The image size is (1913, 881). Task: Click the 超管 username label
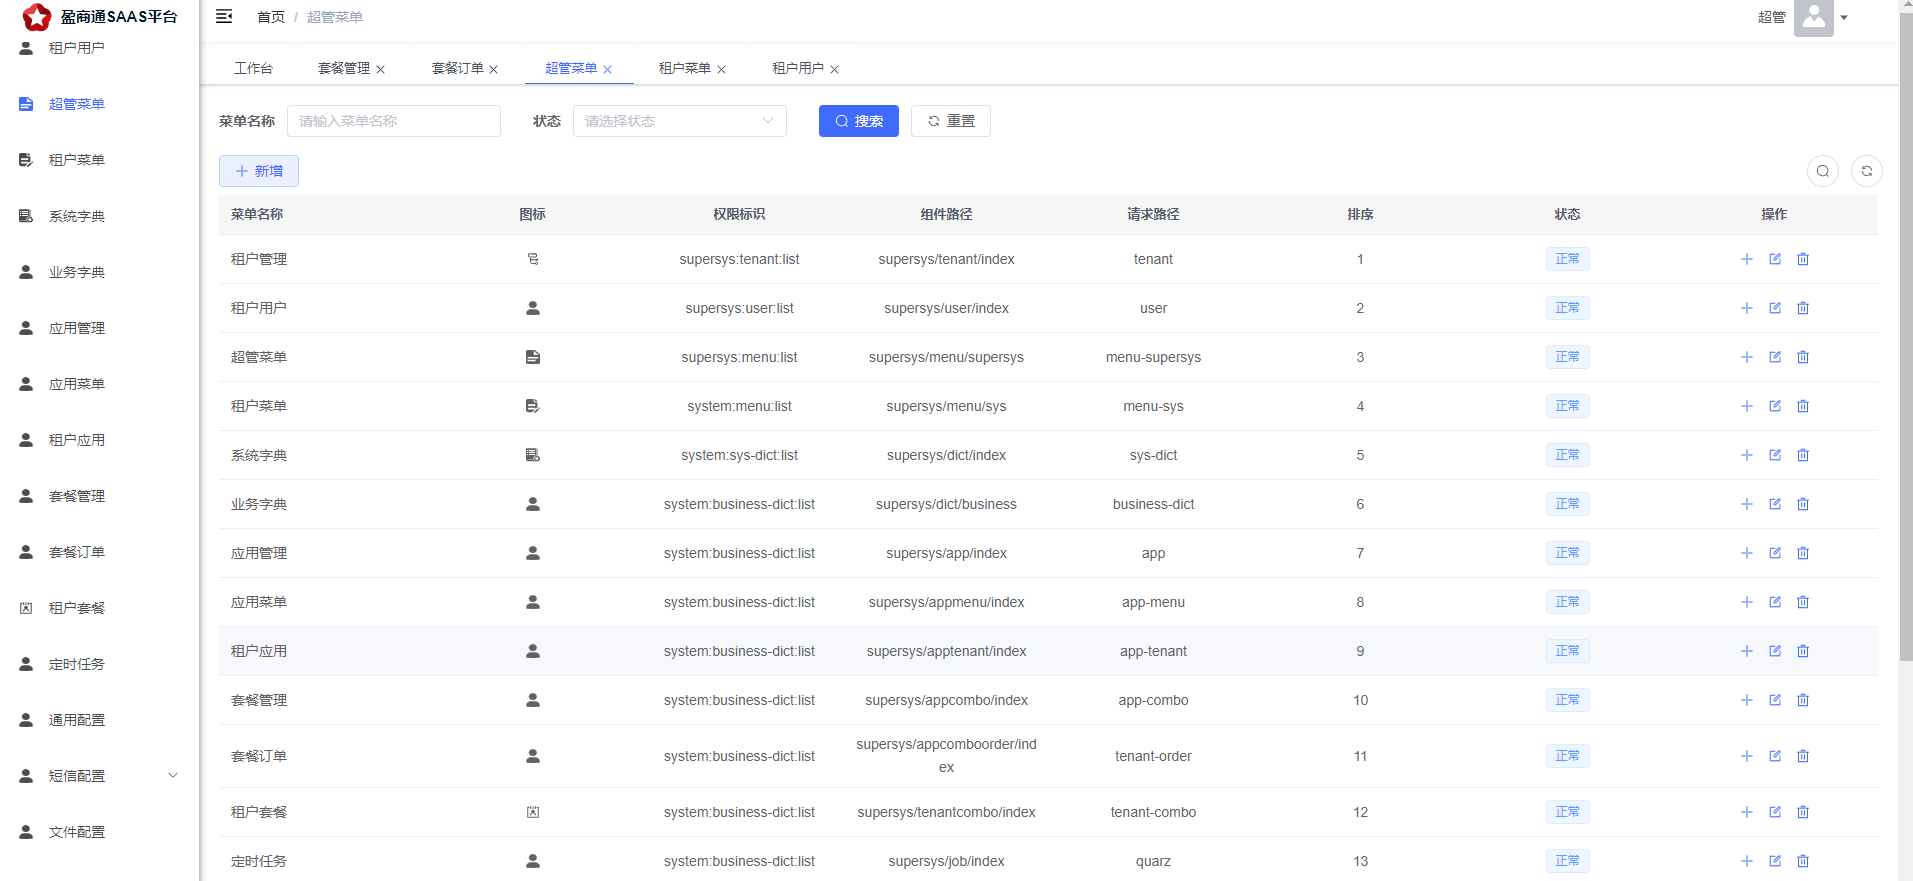pyautogui.click(x=1772, y=17)
